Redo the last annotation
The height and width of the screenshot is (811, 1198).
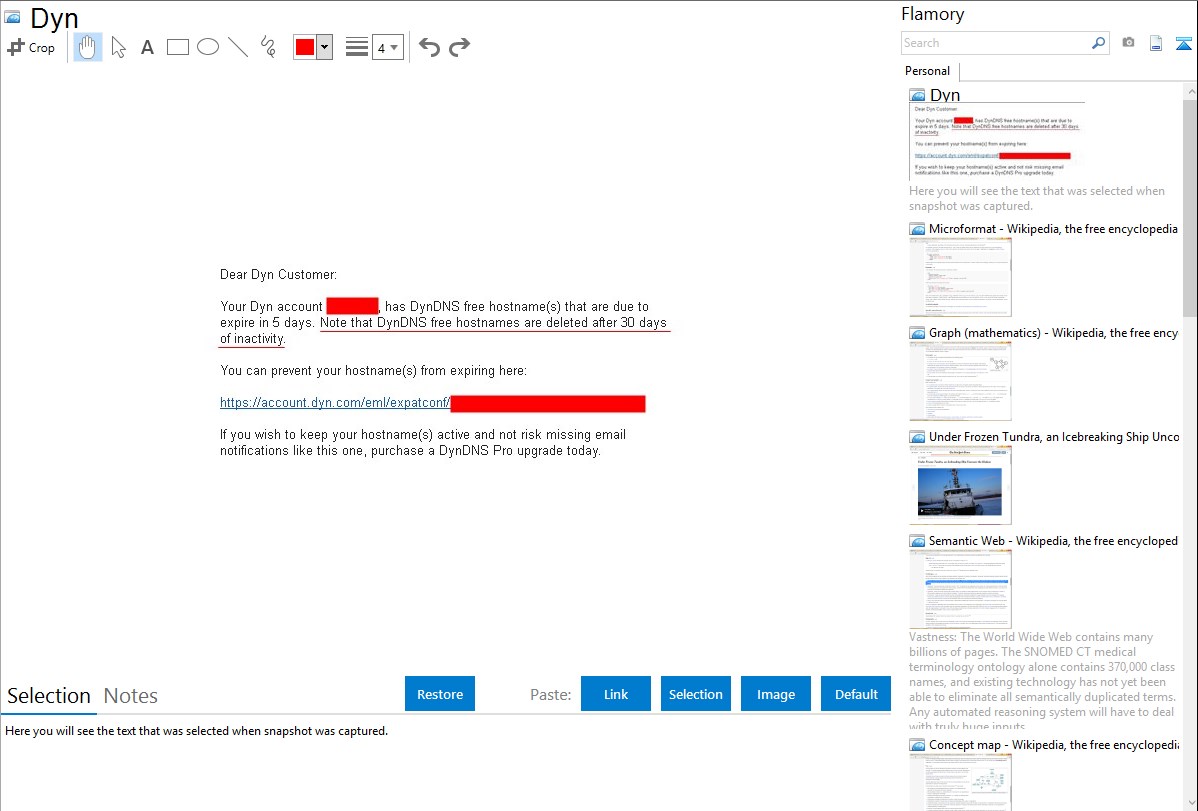(x=459, y=47)
